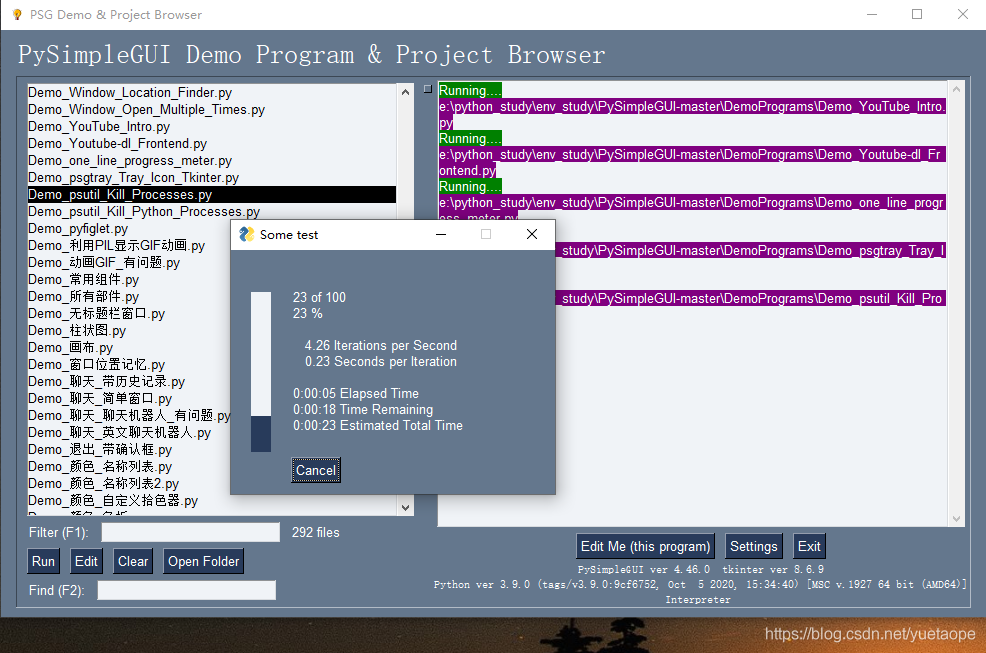This screenshot has height=653, width=986.
Task: Click Edit Me (this program) button
Action: [x=645, y=546]
